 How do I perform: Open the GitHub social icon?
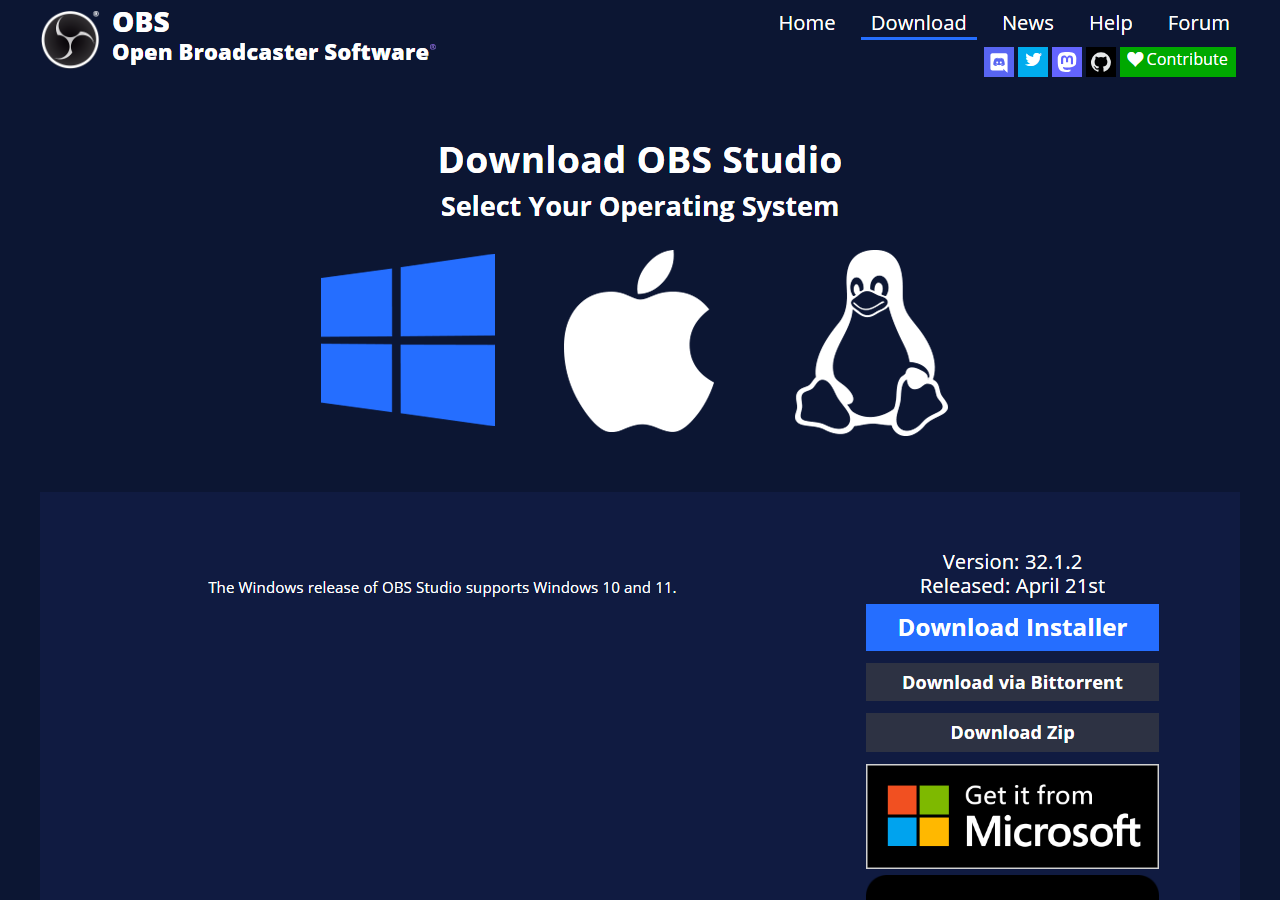(1101, 62)
